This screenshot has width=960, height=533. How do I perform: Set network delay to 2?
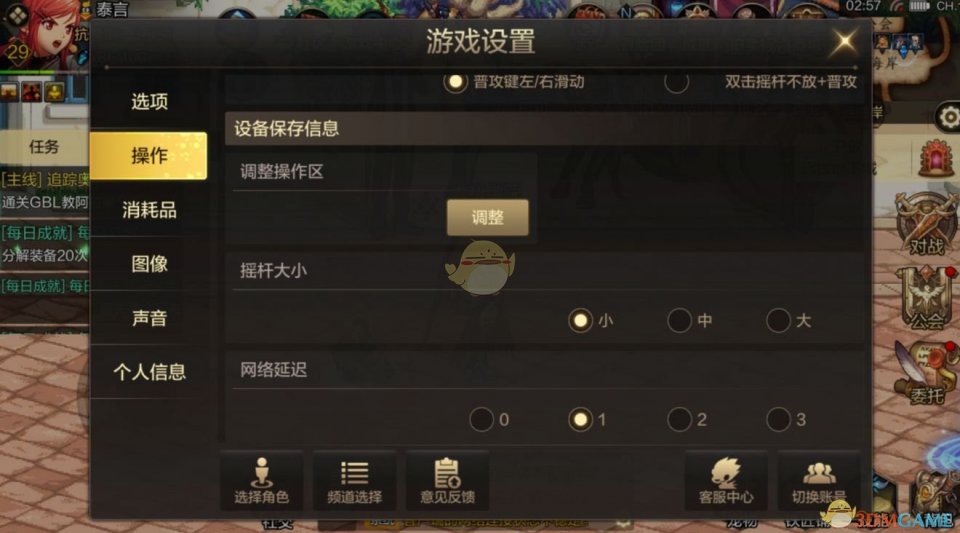tap(680, 419)
